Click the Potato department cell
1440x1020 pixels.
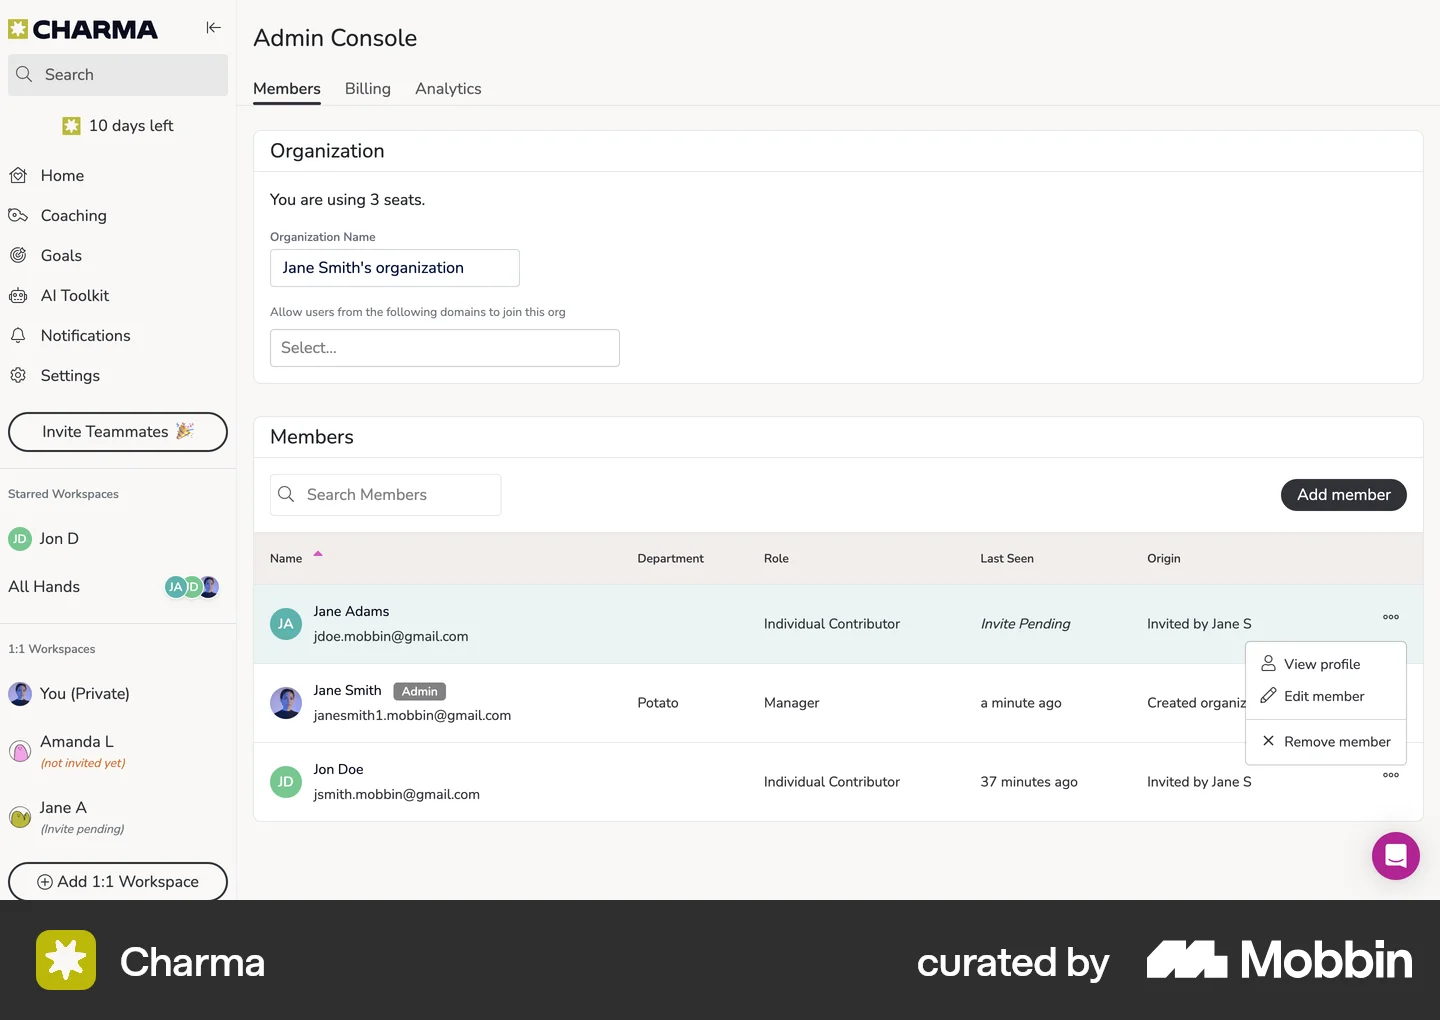point(658,703)
